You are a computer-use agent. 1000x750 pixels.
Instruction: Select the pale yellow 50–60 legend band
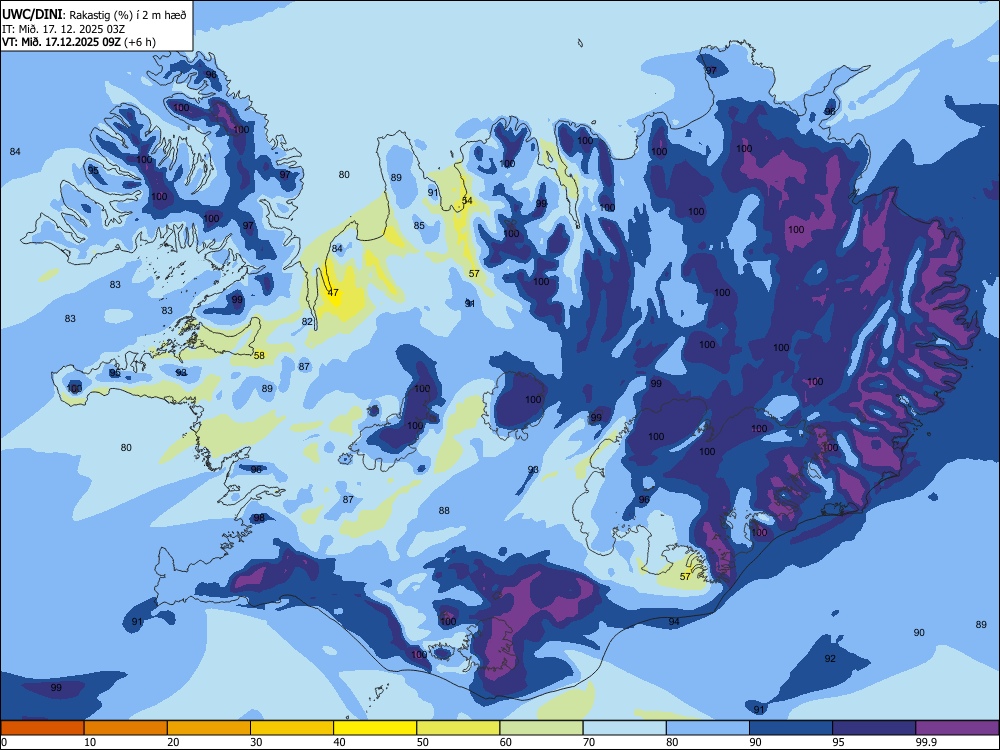[458, 728]
